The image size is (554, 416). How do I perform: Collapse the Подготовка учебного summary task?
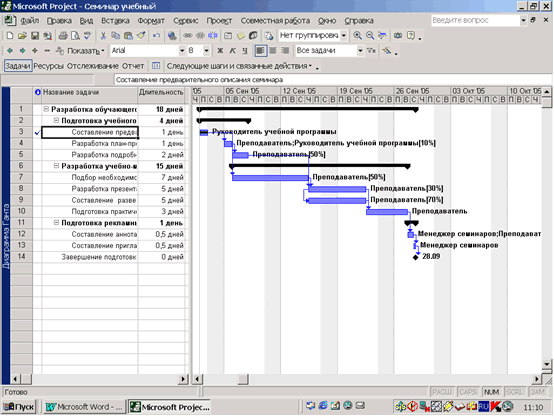tap(56, 121)
